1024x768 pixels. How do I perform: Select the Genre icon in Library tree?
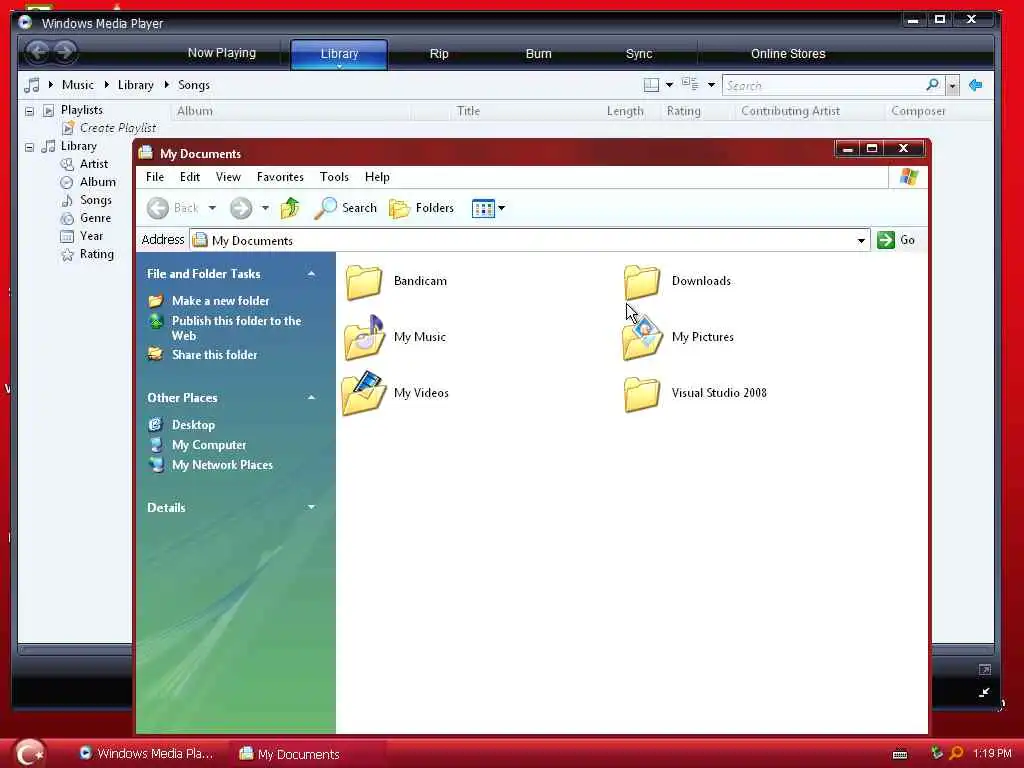pos(67,218)
